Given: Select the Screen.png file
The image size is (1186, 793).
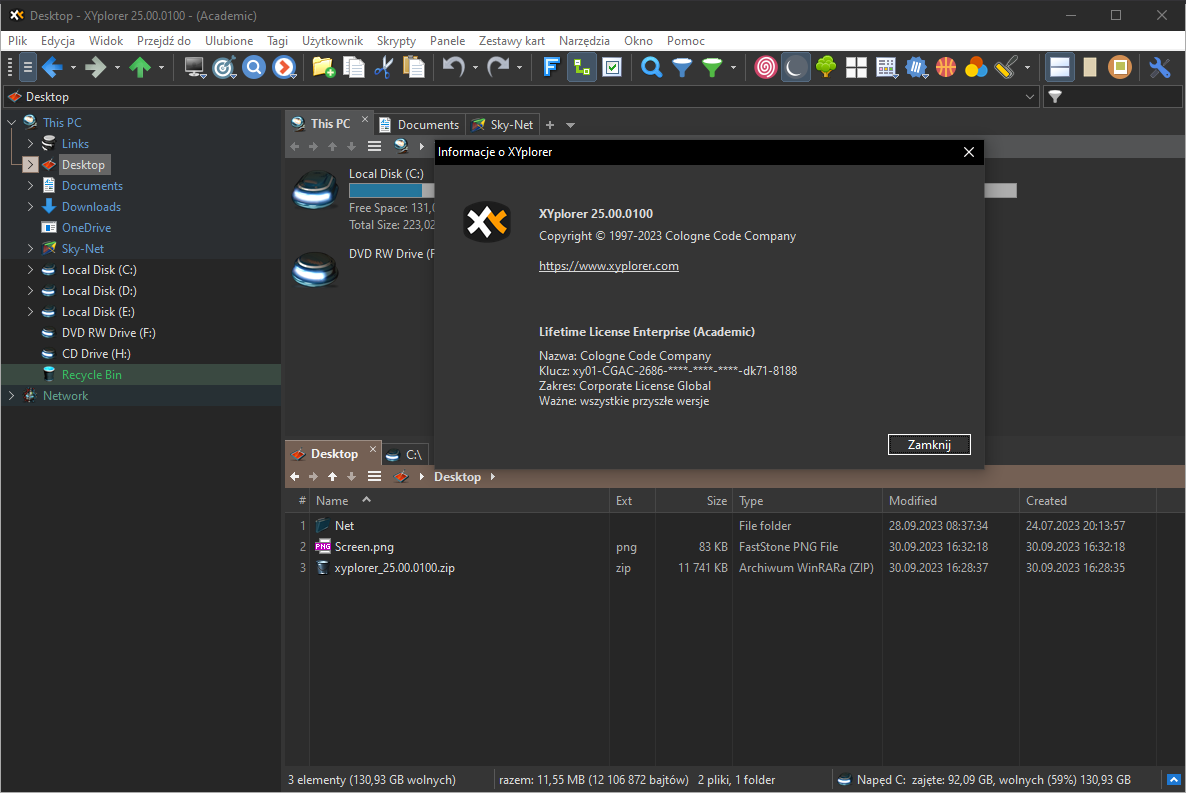Looking at the screenshot, I should (364, 547).
